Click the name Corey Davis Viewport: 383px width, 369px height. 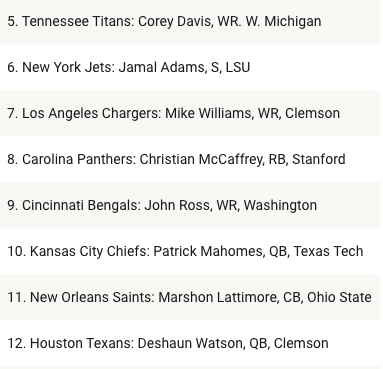pos(175,22)
